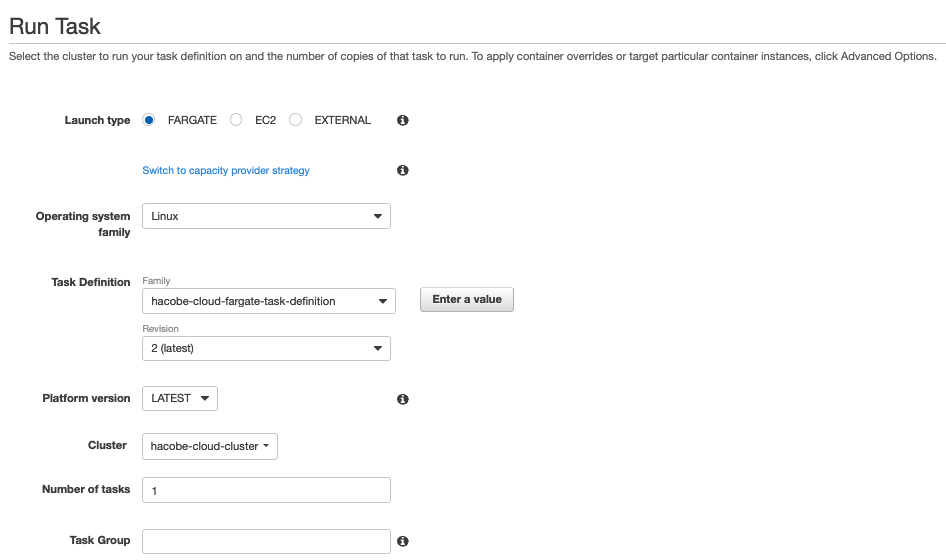The height and width of the screenshot is (560, 946).
Task: Expand the Task Definition Family dropdown
Action: click(268, 301)
